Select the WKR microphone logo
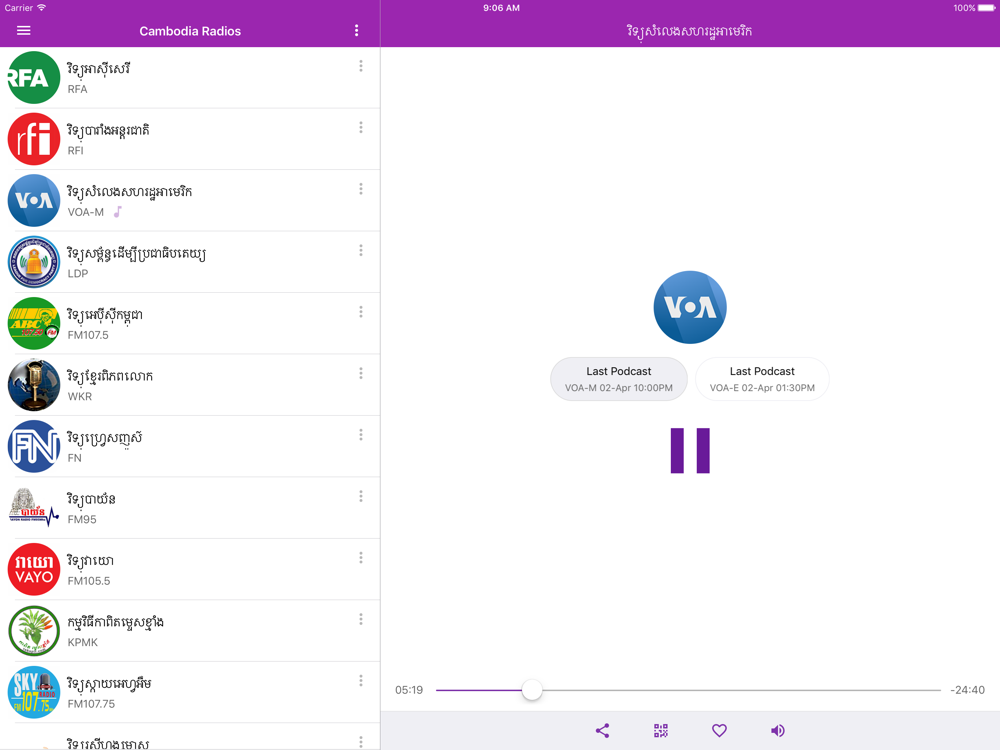This screenshot has width=1000, height=750. (x=34, y=385)
